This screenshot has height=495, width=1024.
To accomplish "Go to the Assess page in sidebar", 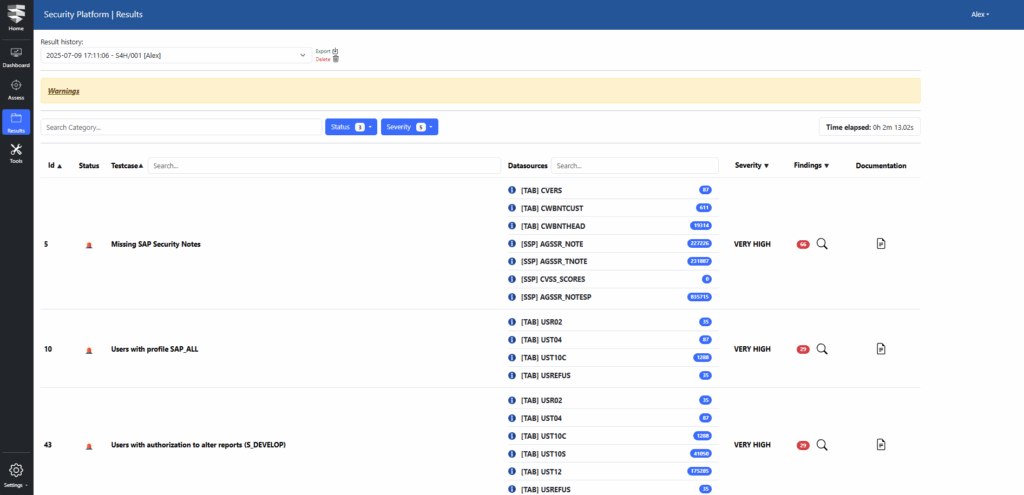I will (16, 88).
